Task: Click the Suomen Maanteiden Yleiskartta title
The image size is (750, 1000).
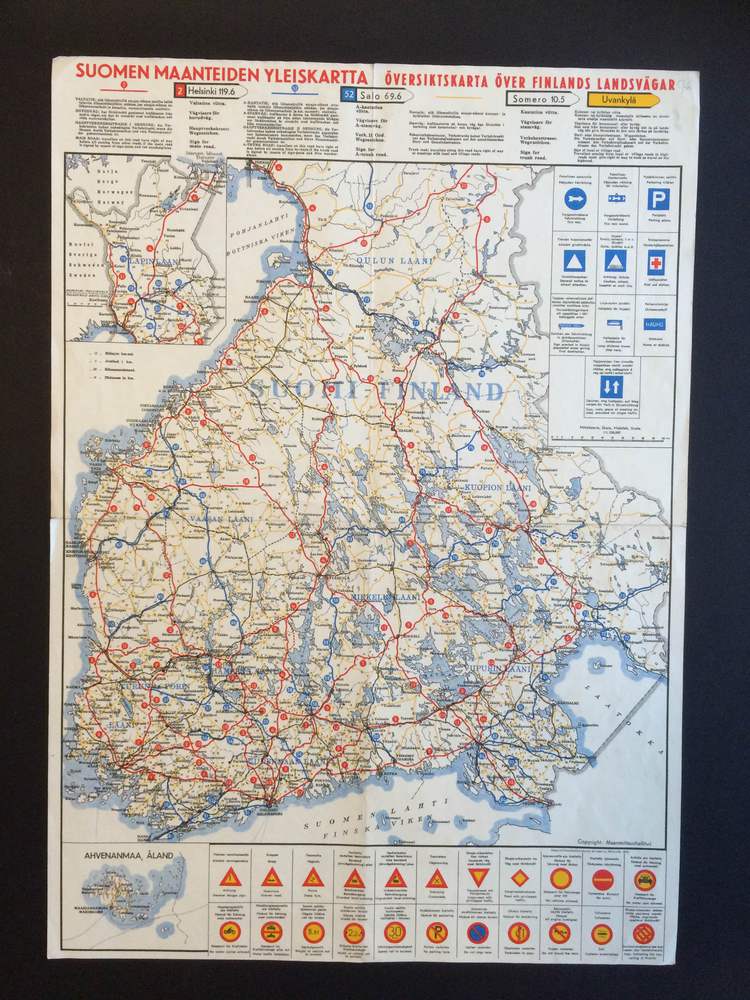Action: (221, 73)
